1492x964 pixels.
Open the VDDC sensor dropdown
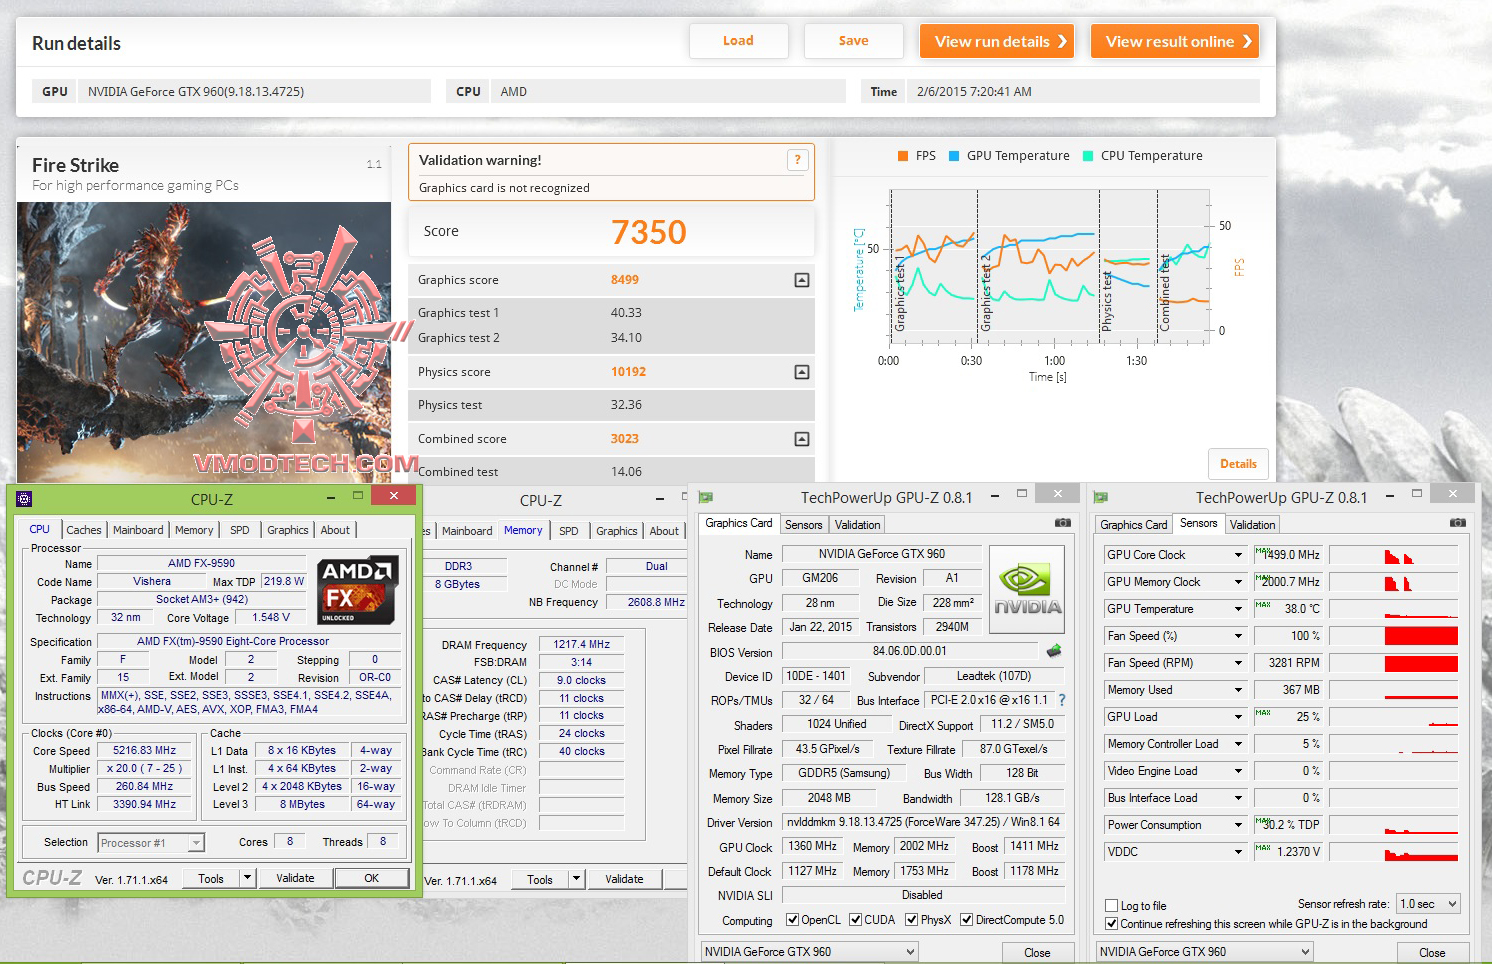(1238, 852)
